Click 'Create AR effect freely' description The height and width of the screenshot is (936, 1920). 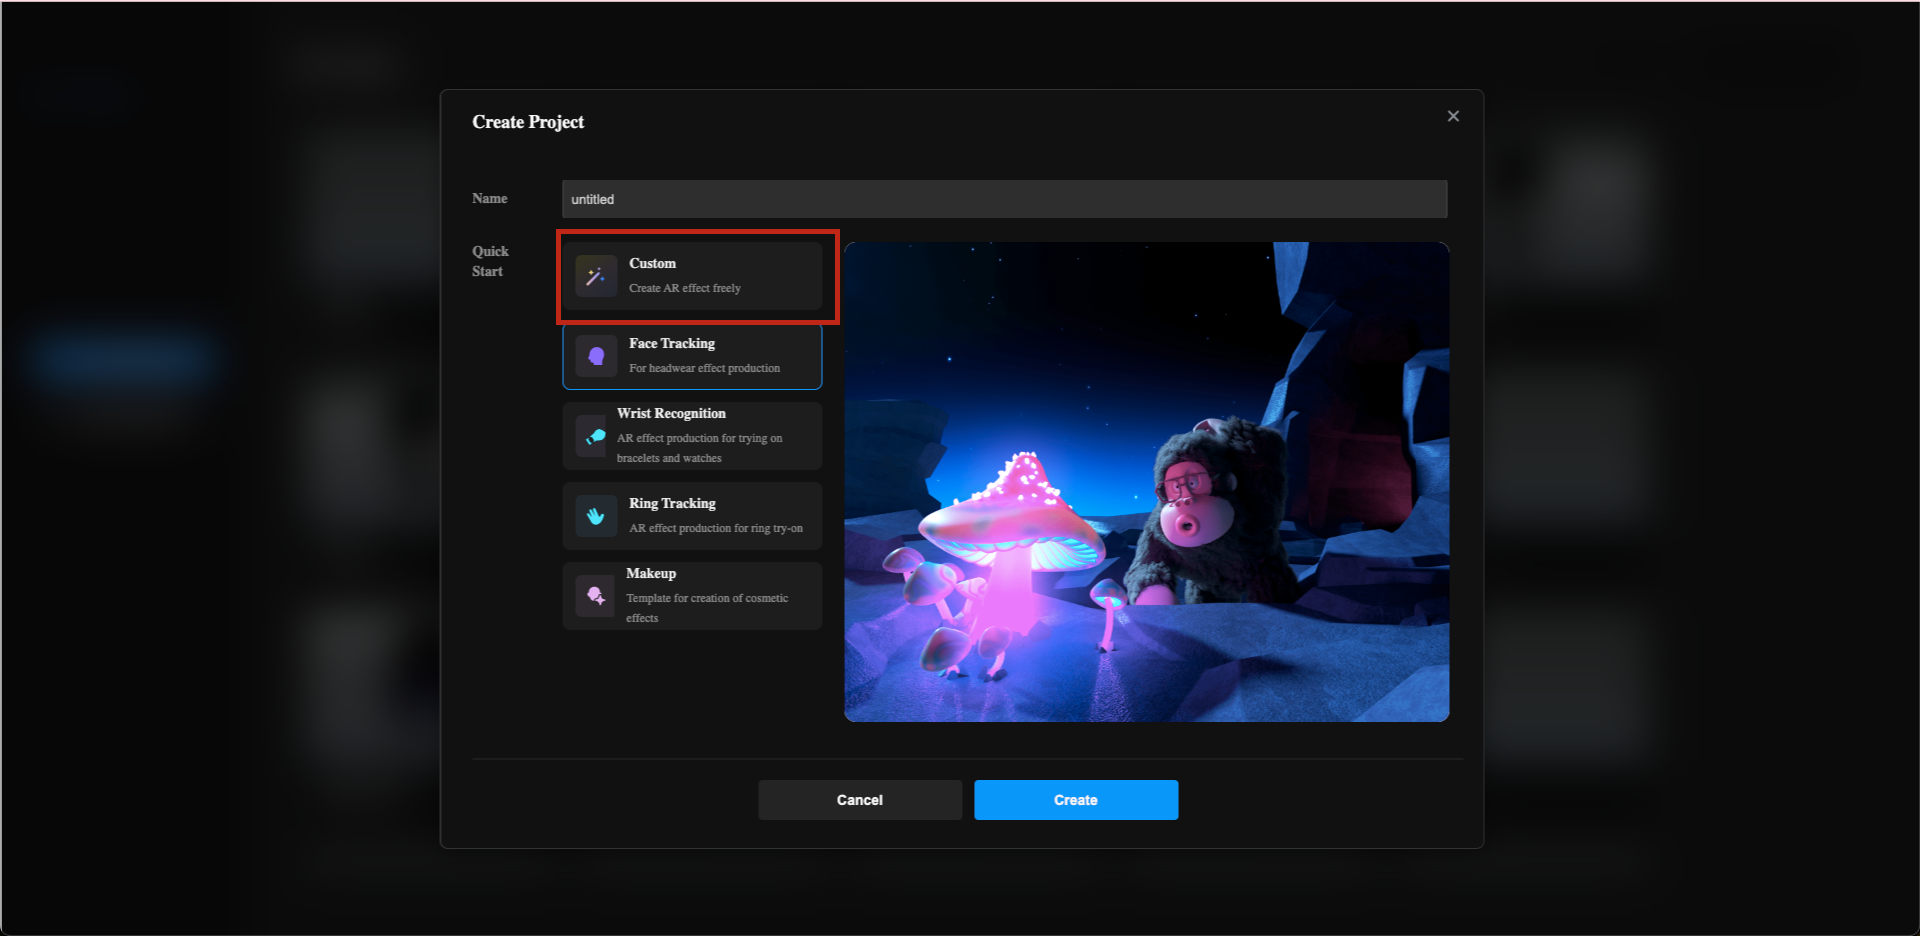point(685,288)
